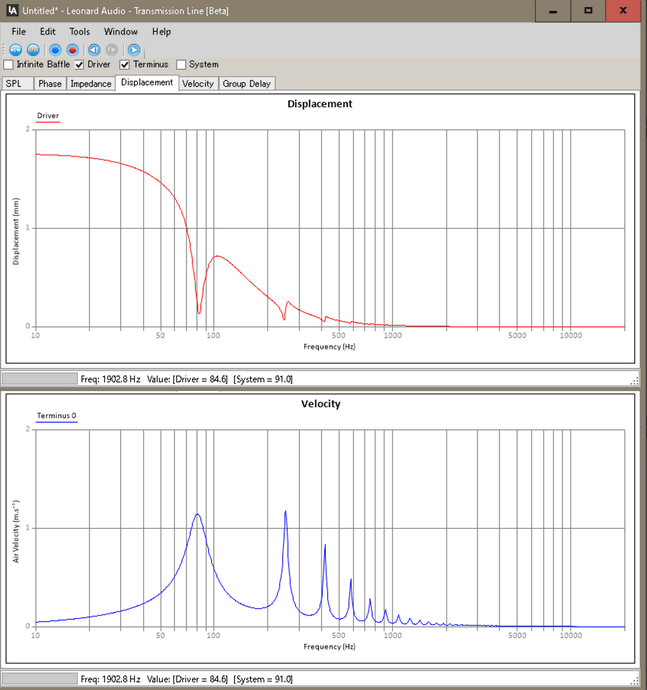
Task: Click the OPEN file toolbar icon
Action: [x=33, y=50]
